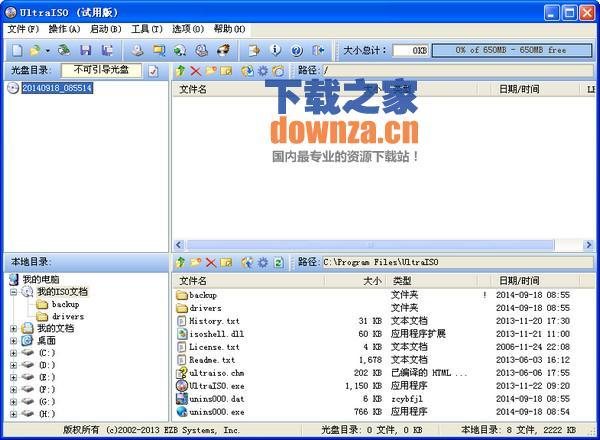Screen dimensions: 600x440
Task: Click the 文件名 column header in local list
Action: pos(193,281)
